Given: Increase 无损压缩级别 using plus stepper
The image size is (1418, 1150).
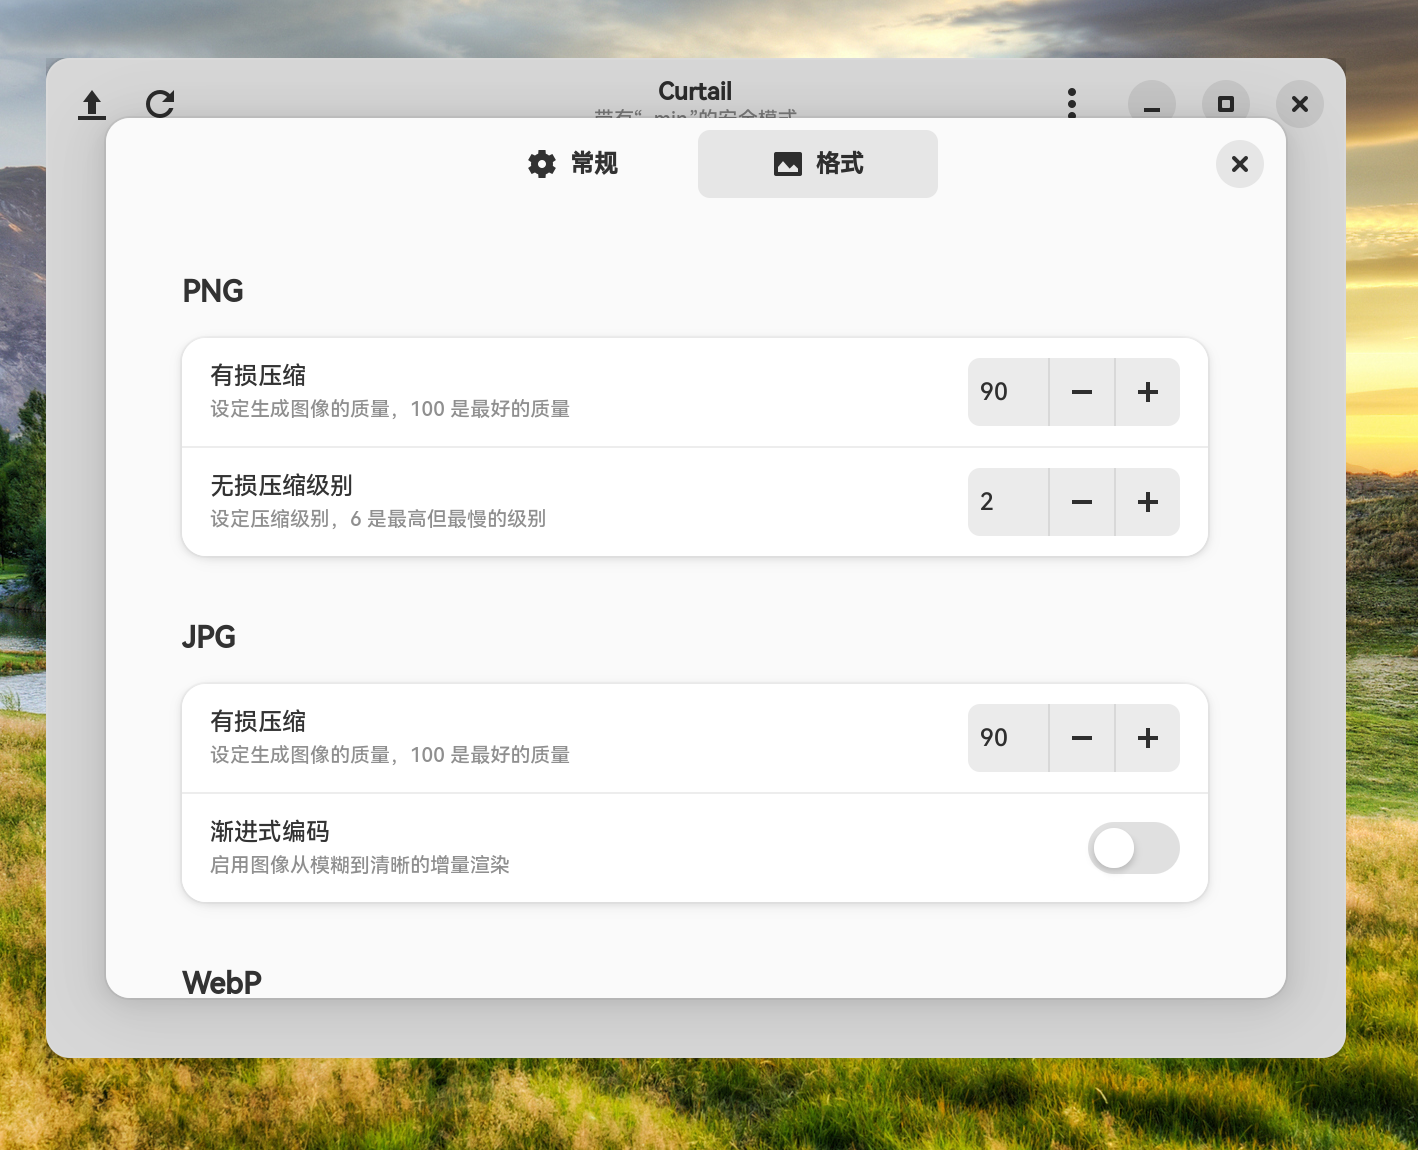Looking at the screenshot, I should (1147, 502).
